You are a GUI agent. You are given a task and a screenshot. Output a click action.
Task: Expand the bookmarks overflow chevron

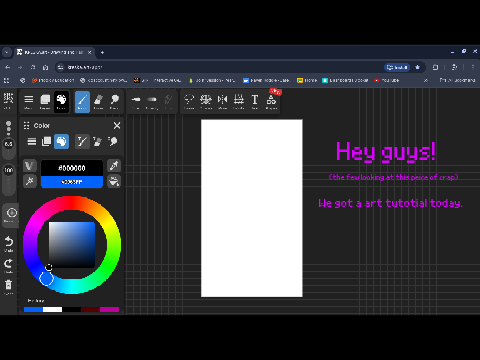(426, 80)
